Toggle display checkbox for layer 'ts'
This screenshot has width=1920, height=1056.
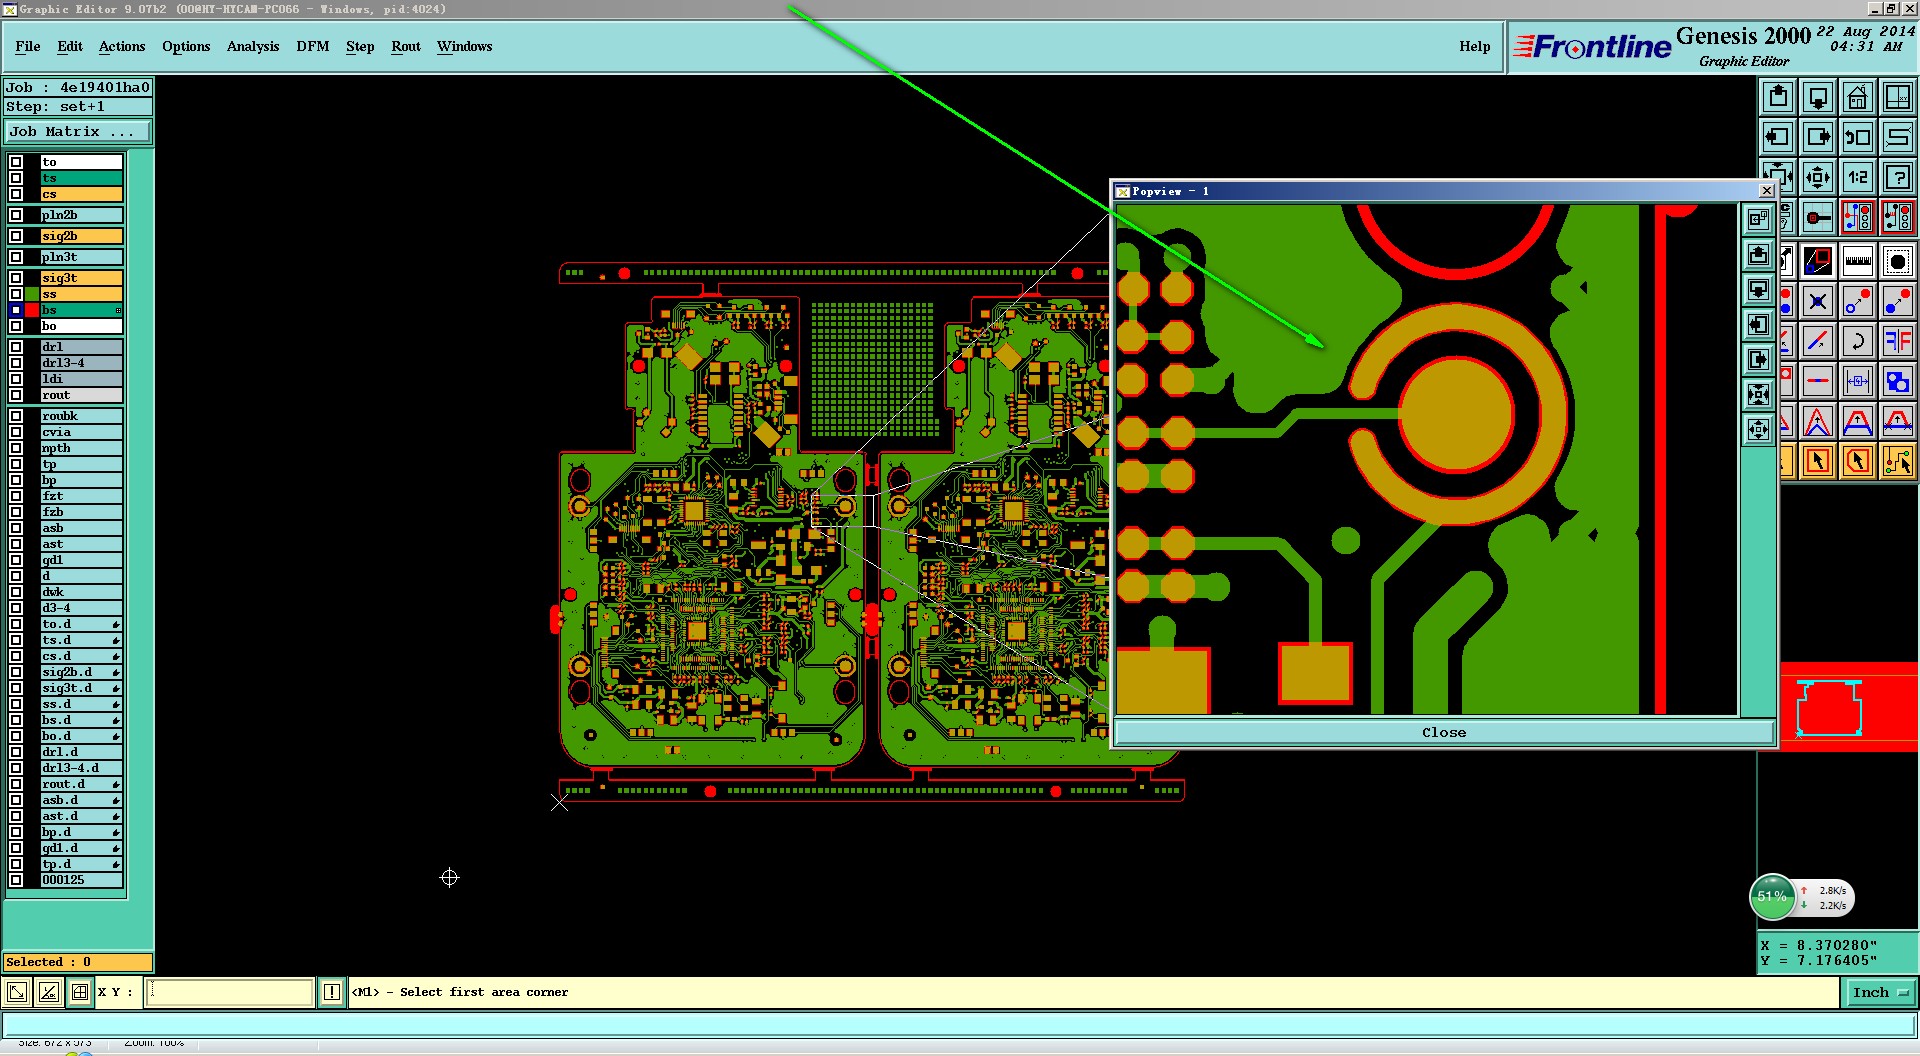coord(16,178)
